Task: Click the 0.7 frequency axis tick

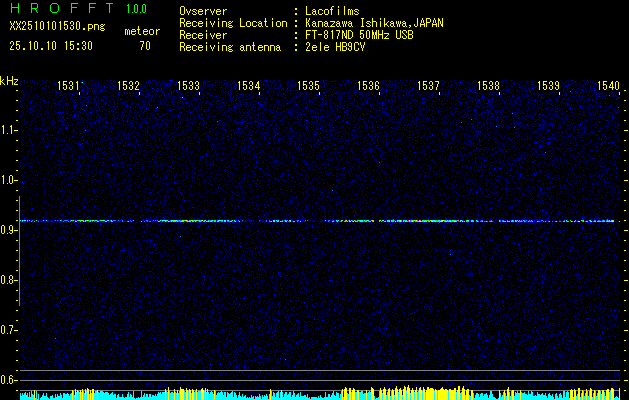Action: click(9, 330)
